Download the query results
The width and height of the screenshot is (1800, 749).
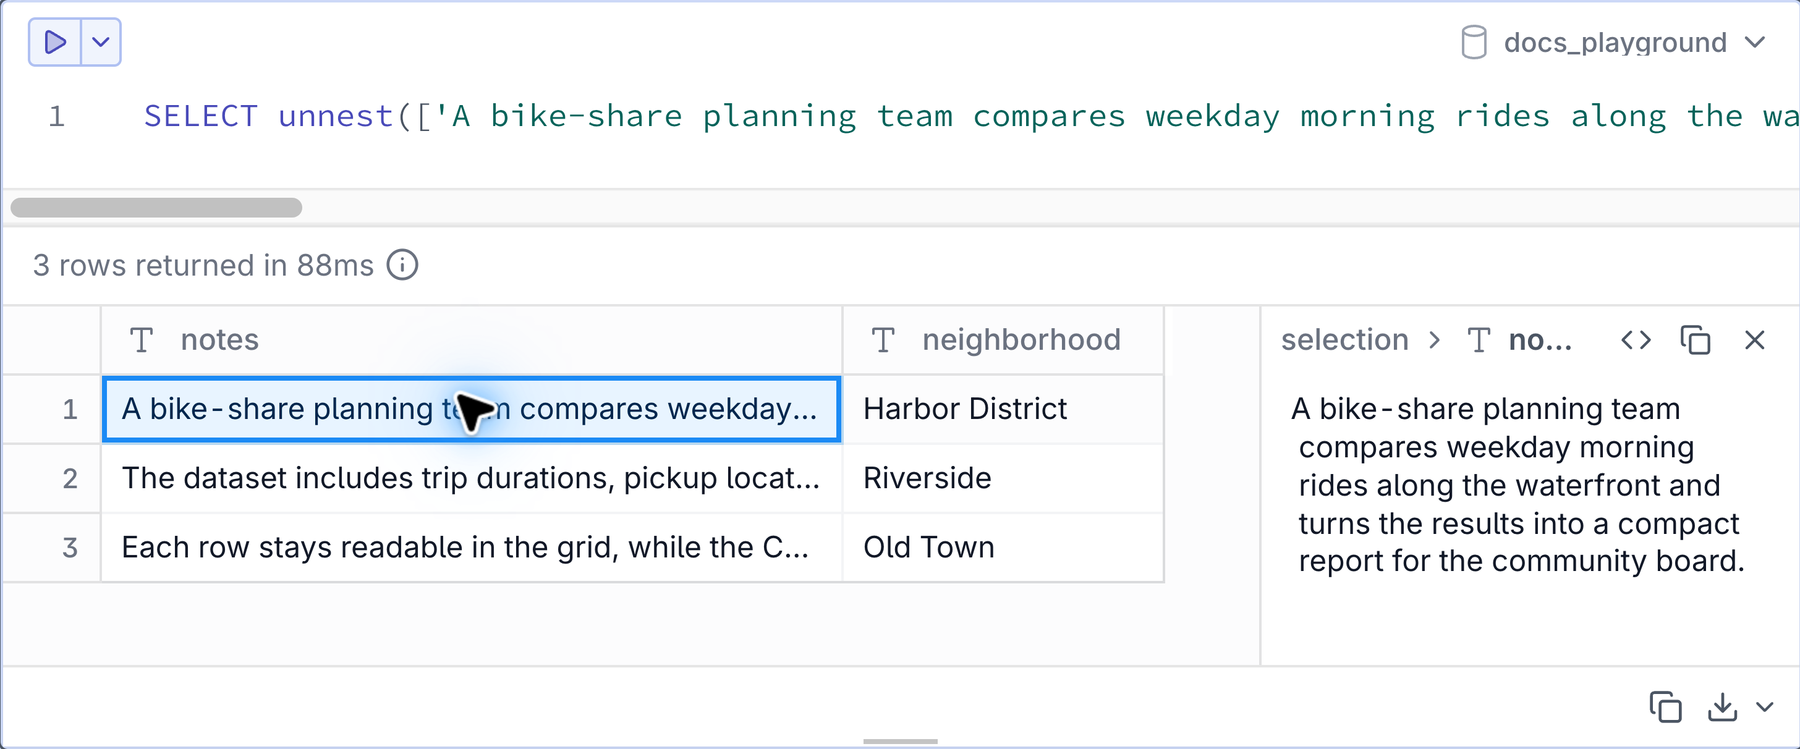(1722, 707)
